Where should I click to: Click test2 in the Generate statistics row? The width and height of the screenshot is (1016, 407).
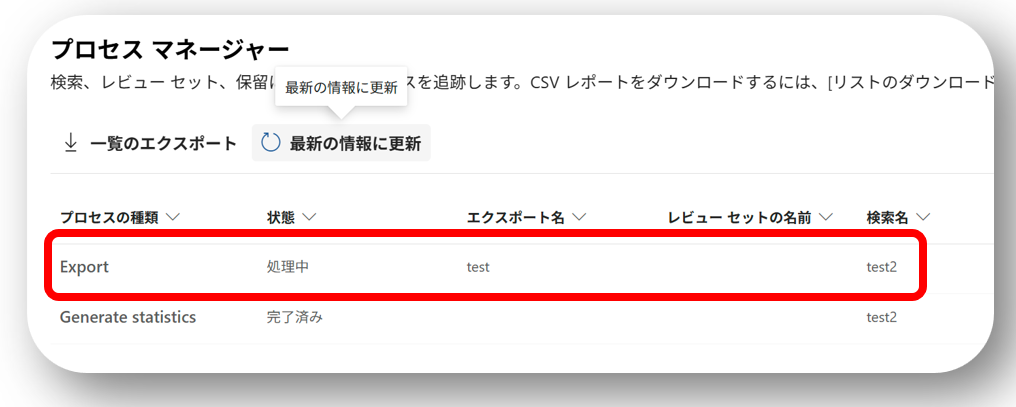pyautogui.click(x=881, y=317)
